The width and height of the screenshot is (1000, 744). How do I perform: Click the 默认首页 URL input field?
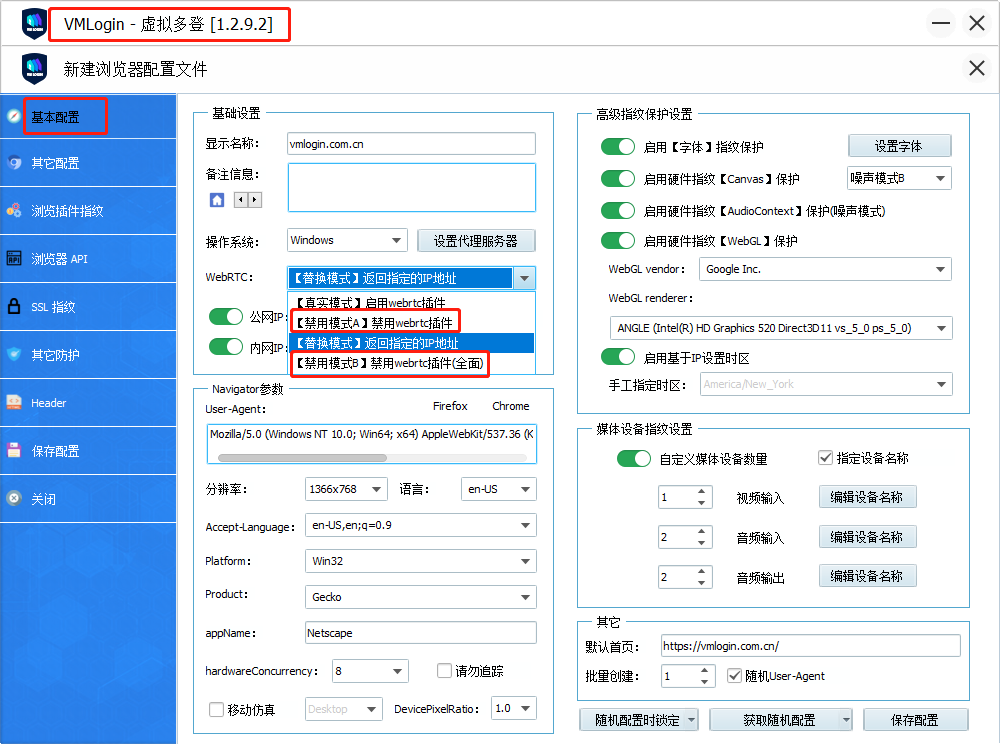[810, 646]
